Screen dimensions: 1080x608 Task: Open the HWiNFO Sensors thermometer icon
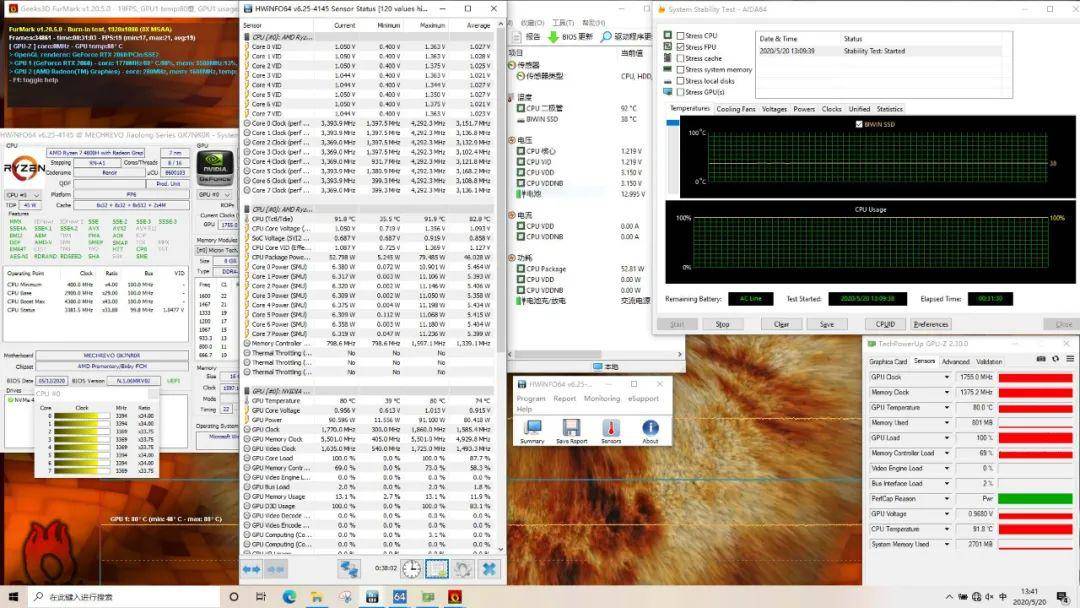coord(611,428)
